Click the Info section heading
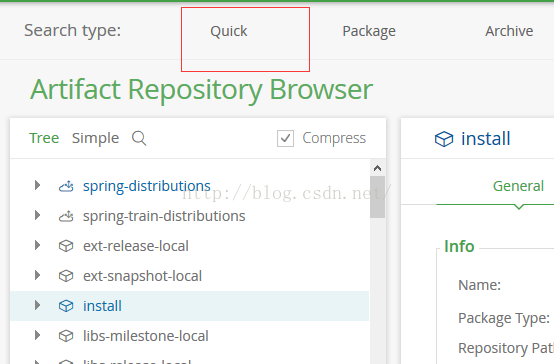The image size is (554, 364). coord(459,246)
